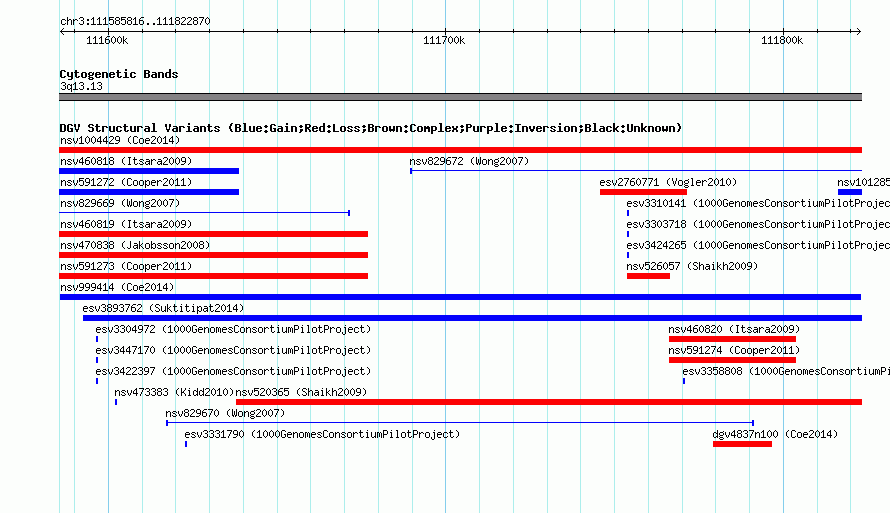Select the red nsv1004429 loss bar
This screenshot has width=890, height=513.
click(460, 150)
